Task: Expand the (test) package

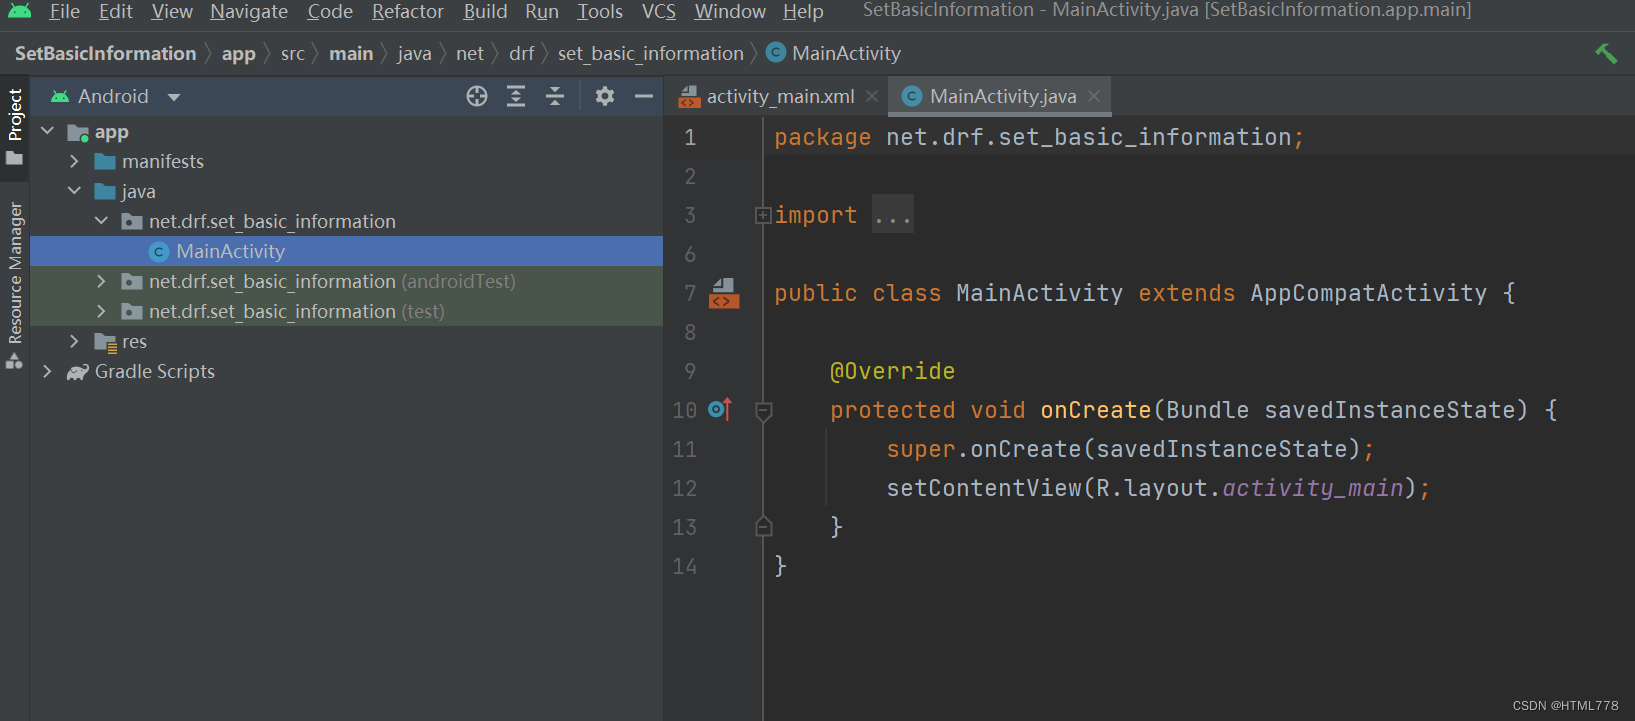Action: pos(101,311)
